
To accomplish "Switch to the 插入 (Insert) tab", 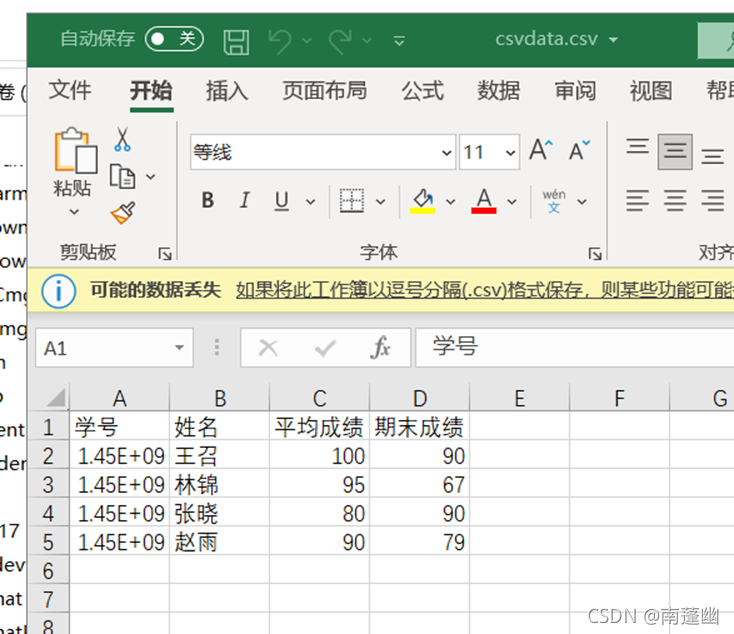I will point(227,90).
